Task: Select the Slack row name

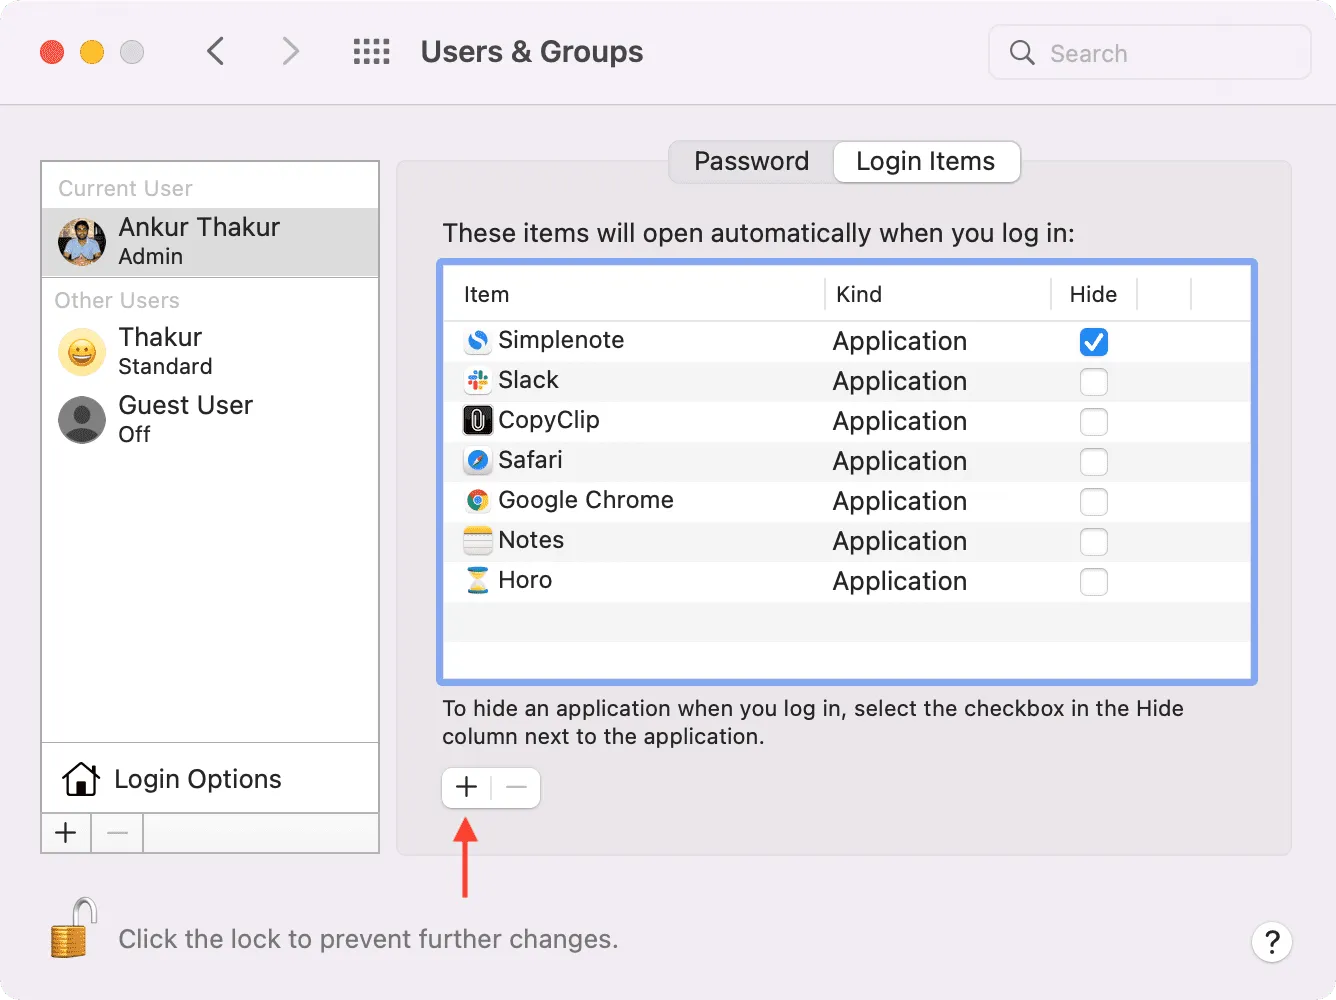Action: click(x=528, y=380)
